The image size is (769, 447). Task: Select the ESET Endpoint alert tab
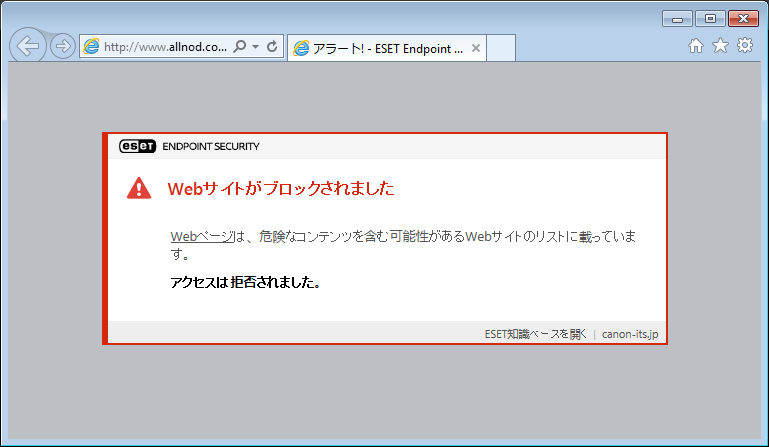(x=387, y=48)
